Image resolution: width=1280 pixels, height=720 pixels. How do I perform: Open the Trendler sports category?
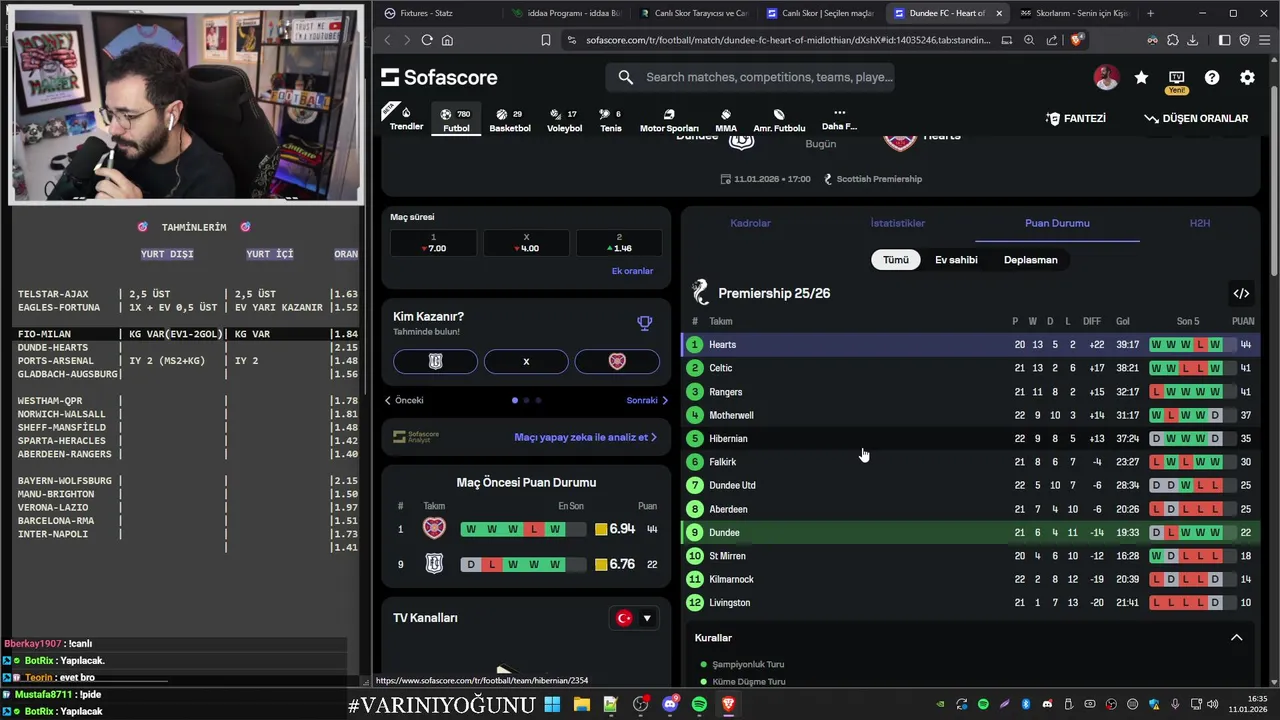[406, 118]
